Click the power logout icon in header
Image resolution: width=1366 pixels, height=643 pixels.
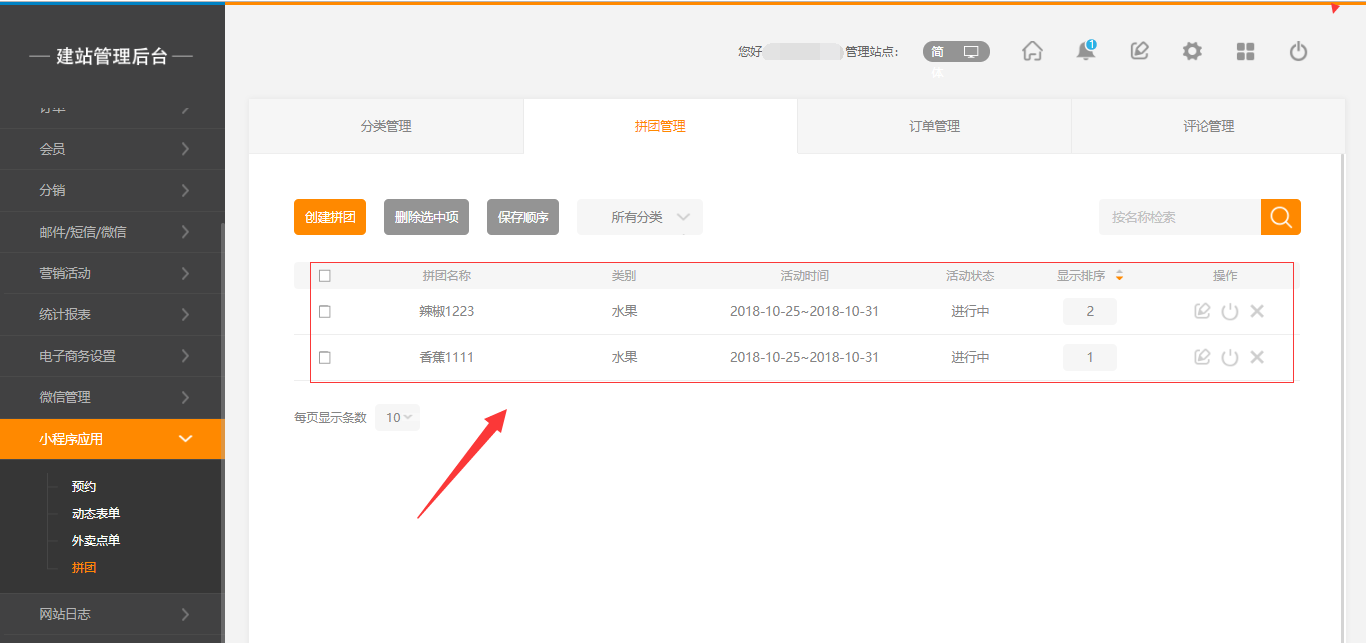click(x=1298, y=51)
